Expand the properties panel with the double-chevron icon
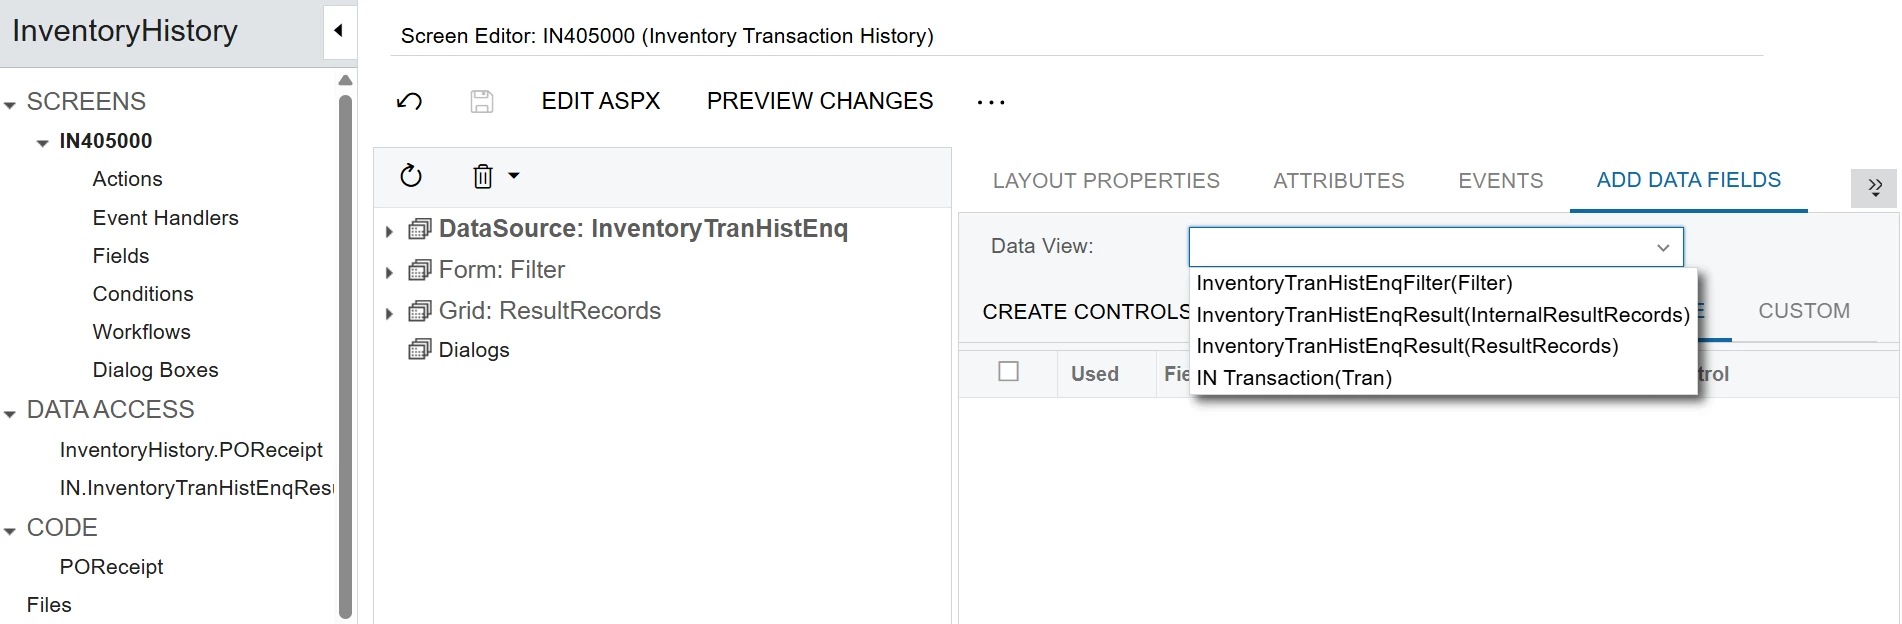The width and height of the screenshot is (1902, 624). tap(1874, 187)
